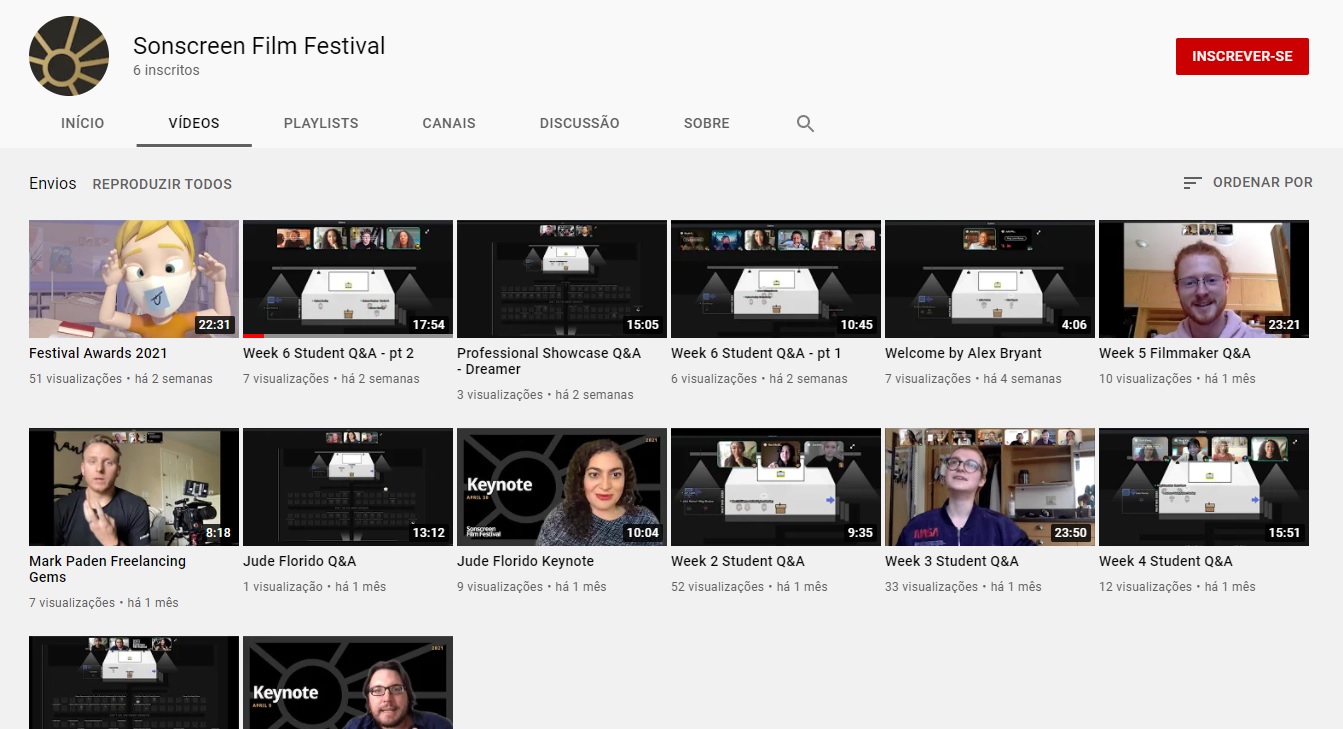This screenshot has height=729, width=1343.
Task: Switch to the Início tab
Action: (x=82, y=124)
